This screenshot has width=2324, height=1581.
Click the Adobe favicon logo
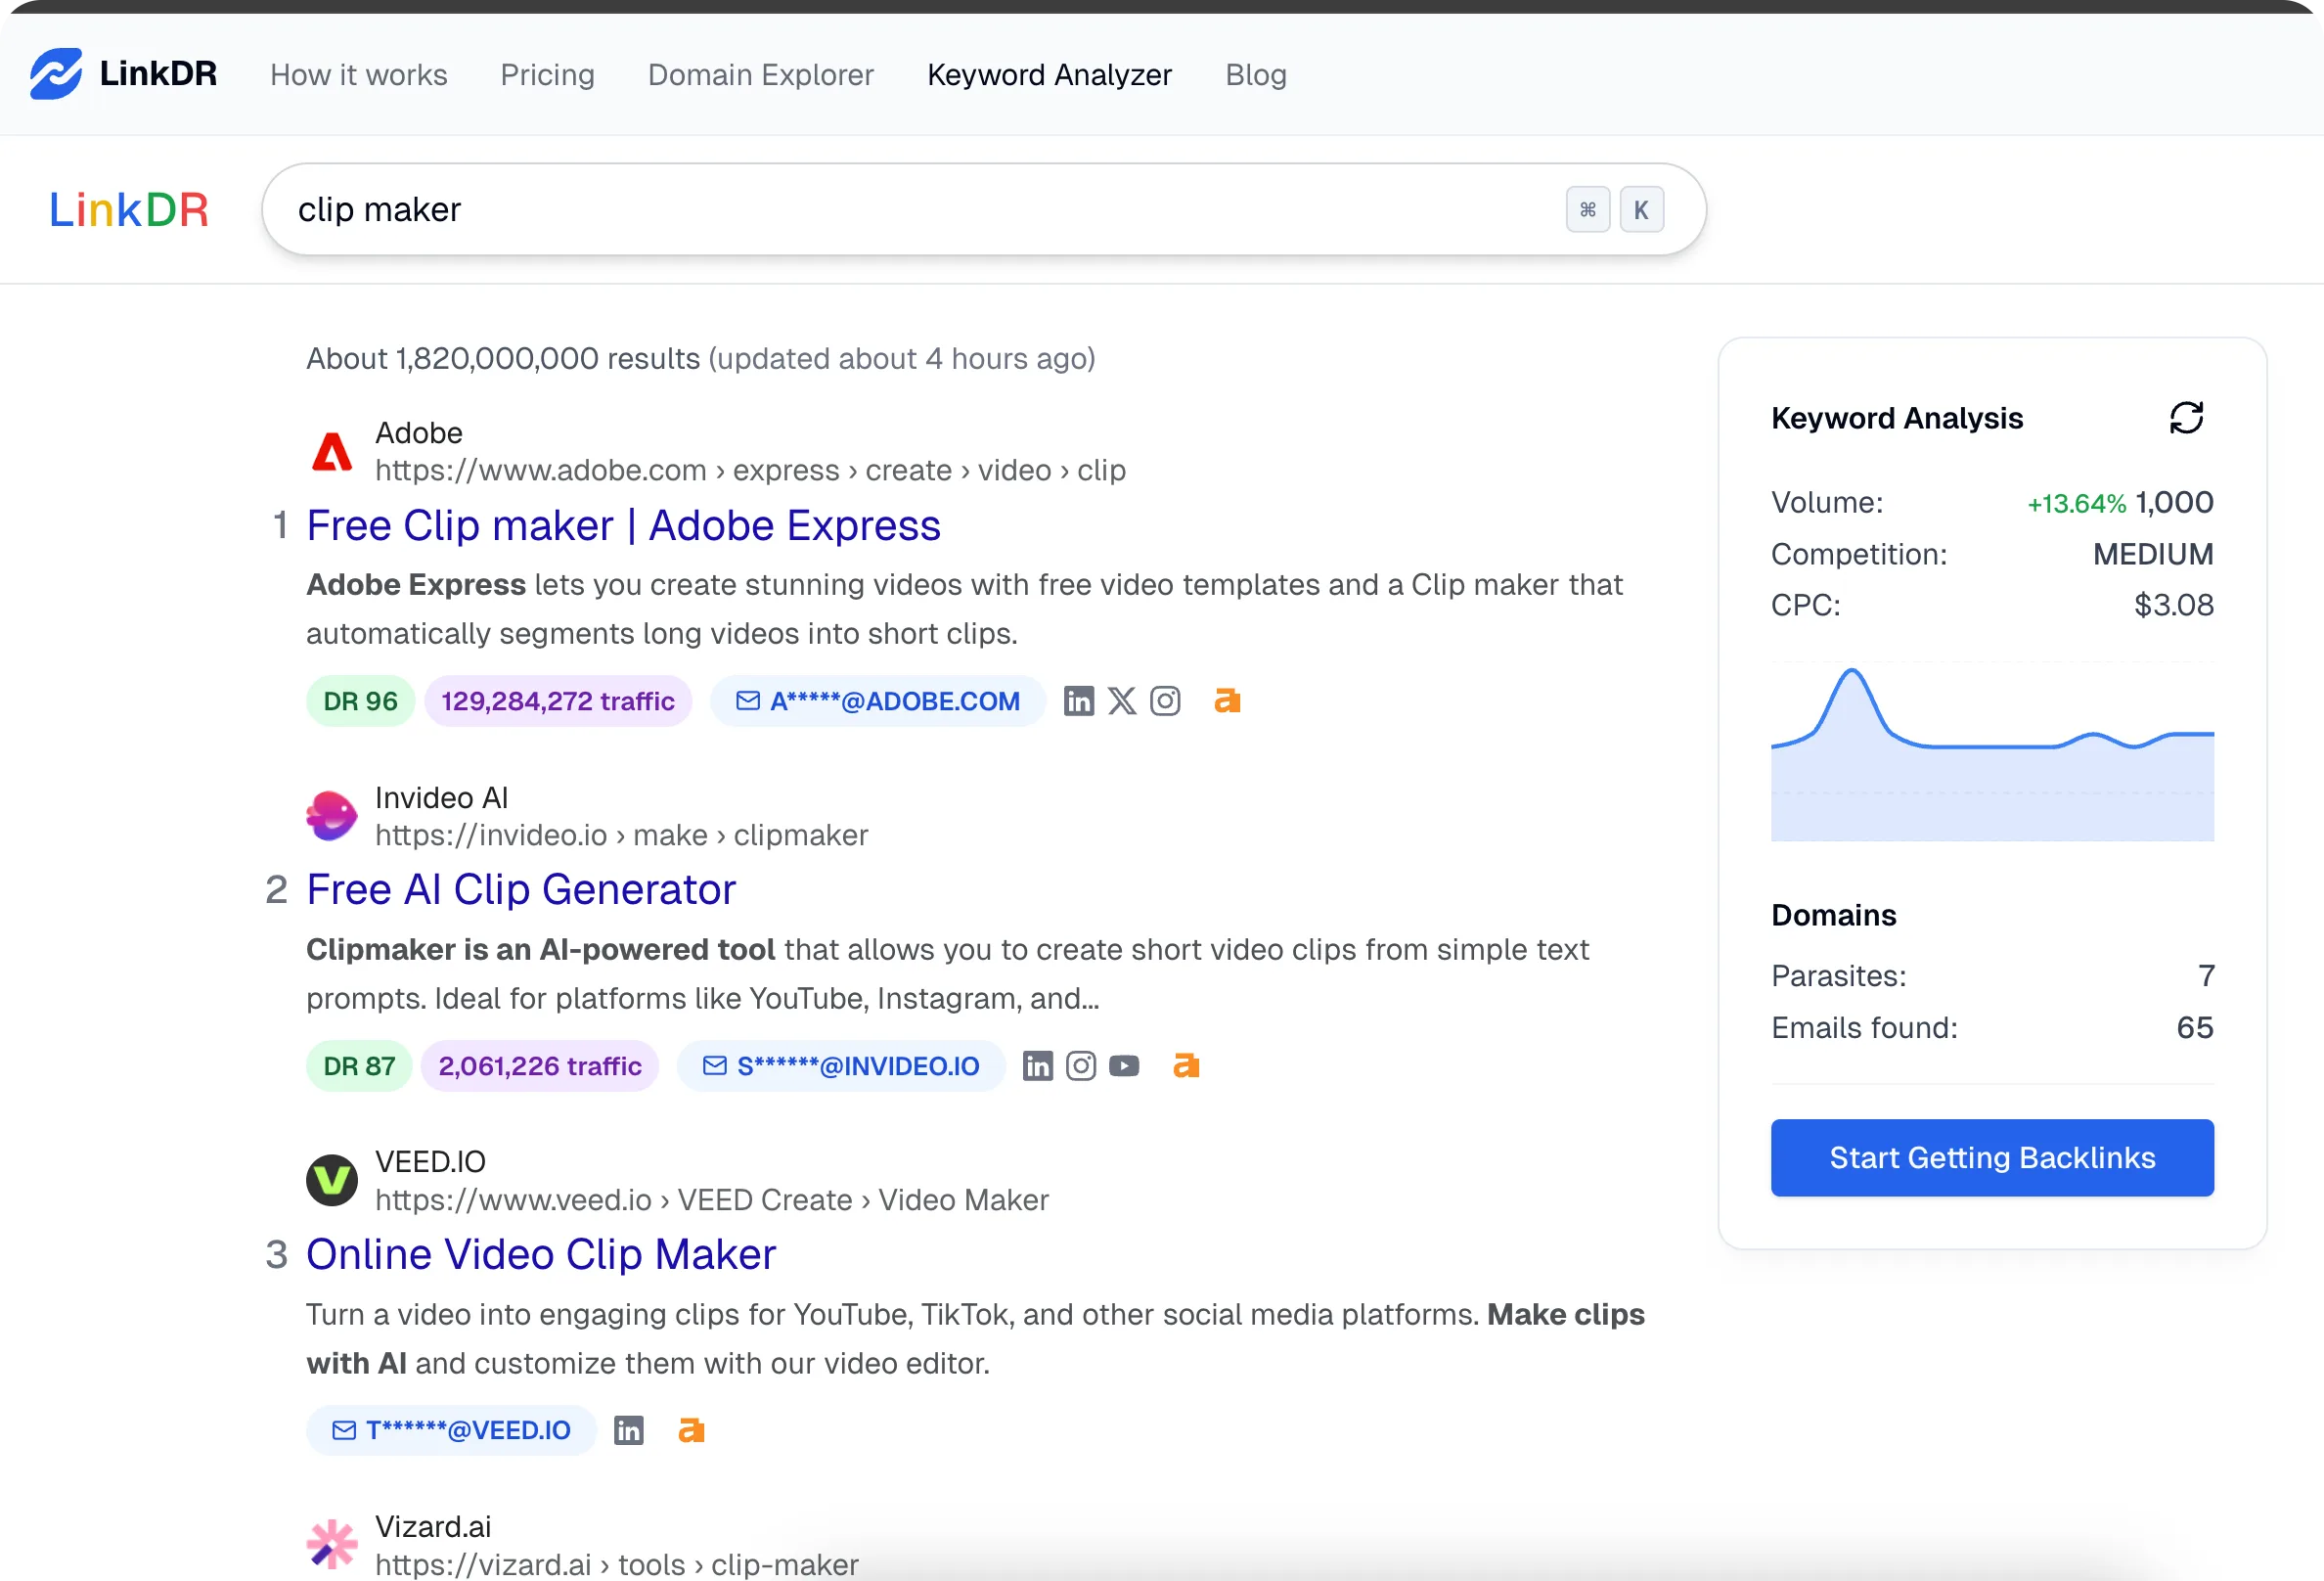point(332,452)
